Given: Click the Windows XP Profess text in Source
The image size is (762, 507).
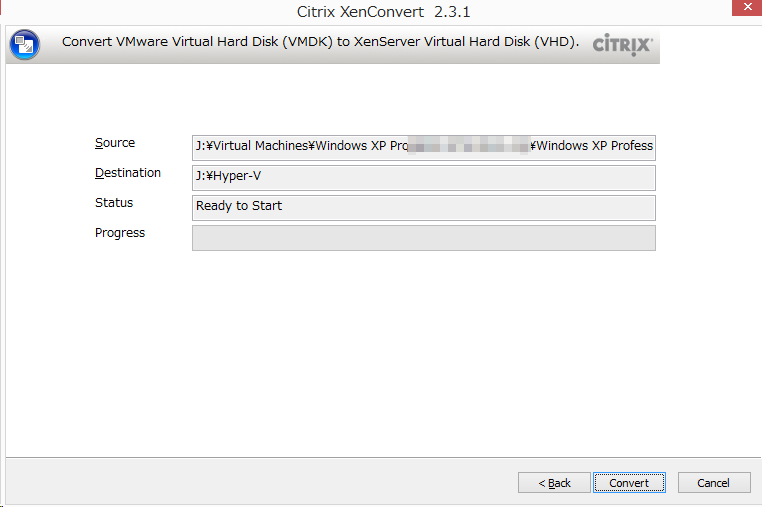Looking at the screenshot, I should point(595,146).
